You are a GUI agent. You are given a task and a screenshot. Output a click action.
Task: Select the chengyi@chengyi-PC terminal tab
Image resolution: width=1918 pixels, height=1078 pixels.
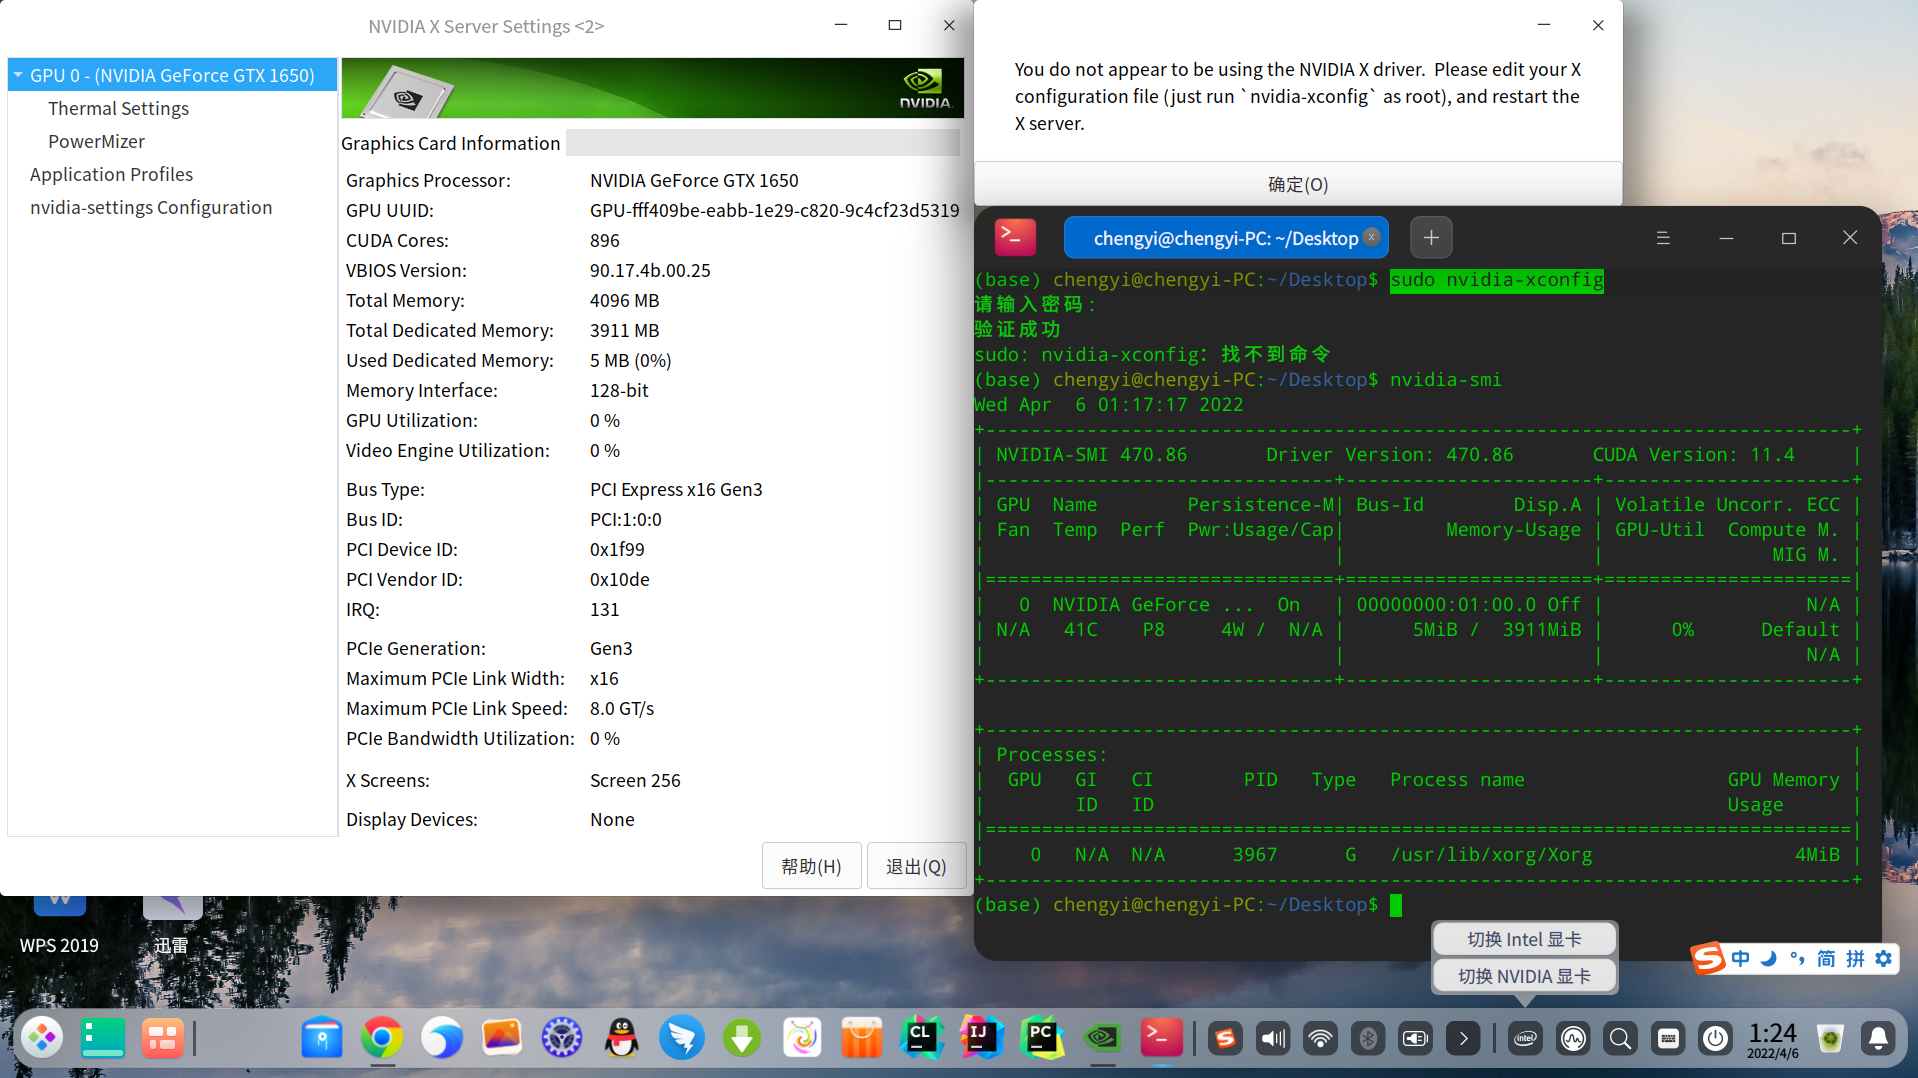point(1225,238)
